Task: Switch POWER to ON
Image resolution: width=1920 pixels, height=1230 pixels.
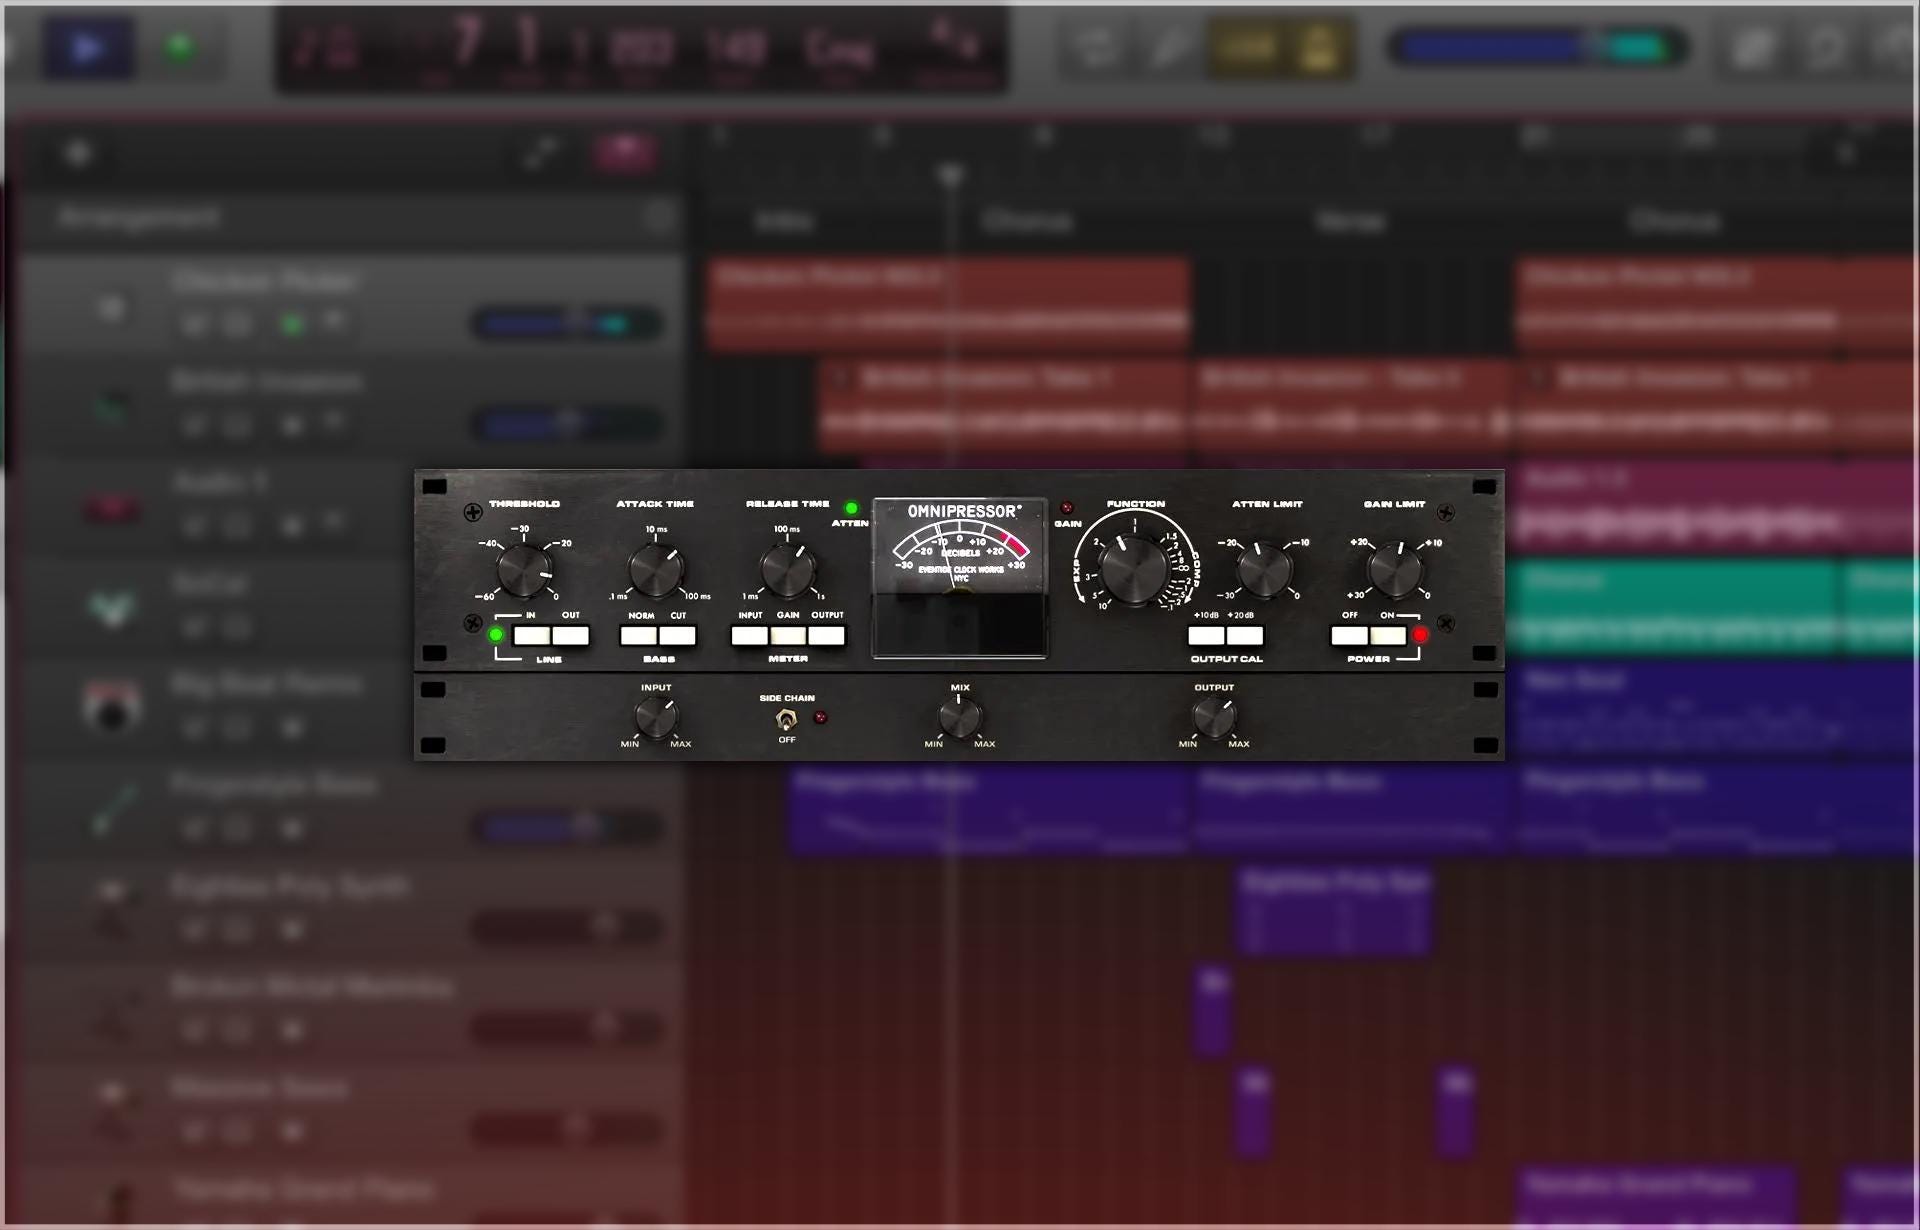Action: (1388, 635)
